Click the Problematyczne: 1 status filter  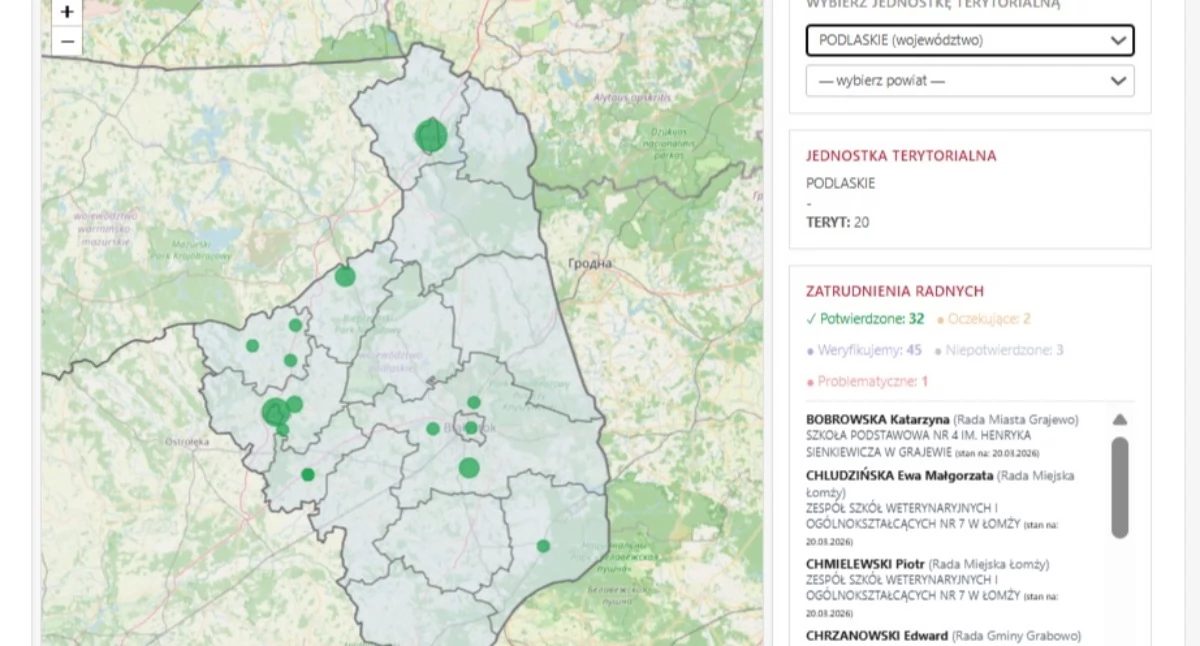[x=867, y=381]
